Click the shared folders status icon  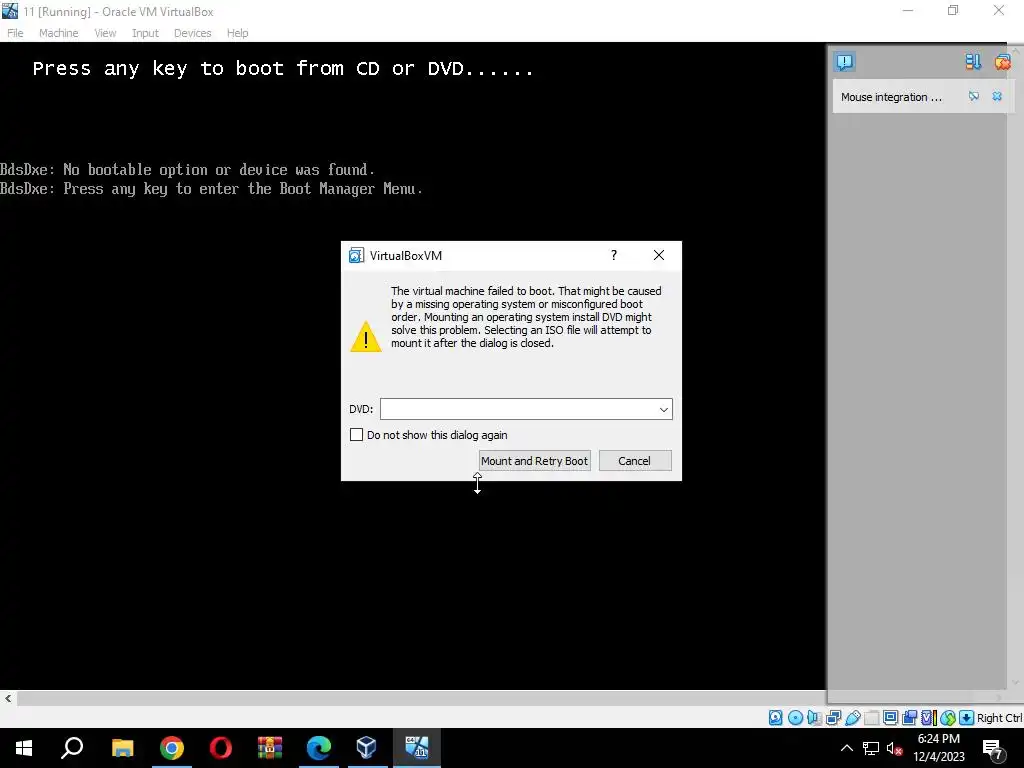[872, 718]
